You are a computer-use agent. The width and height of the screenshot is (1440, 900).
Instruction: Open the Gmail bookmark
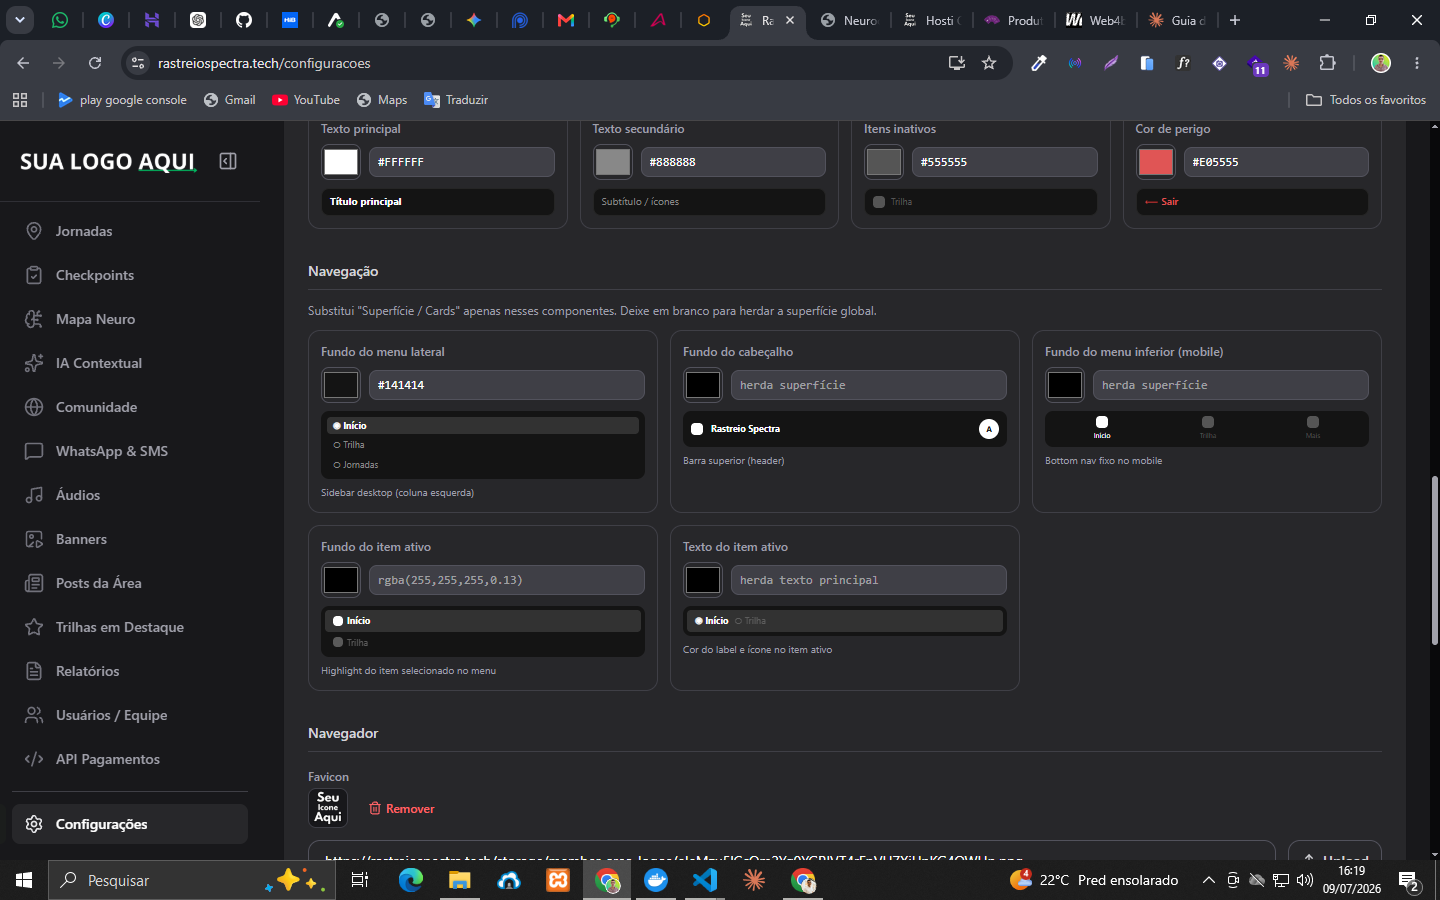(229, 100)
